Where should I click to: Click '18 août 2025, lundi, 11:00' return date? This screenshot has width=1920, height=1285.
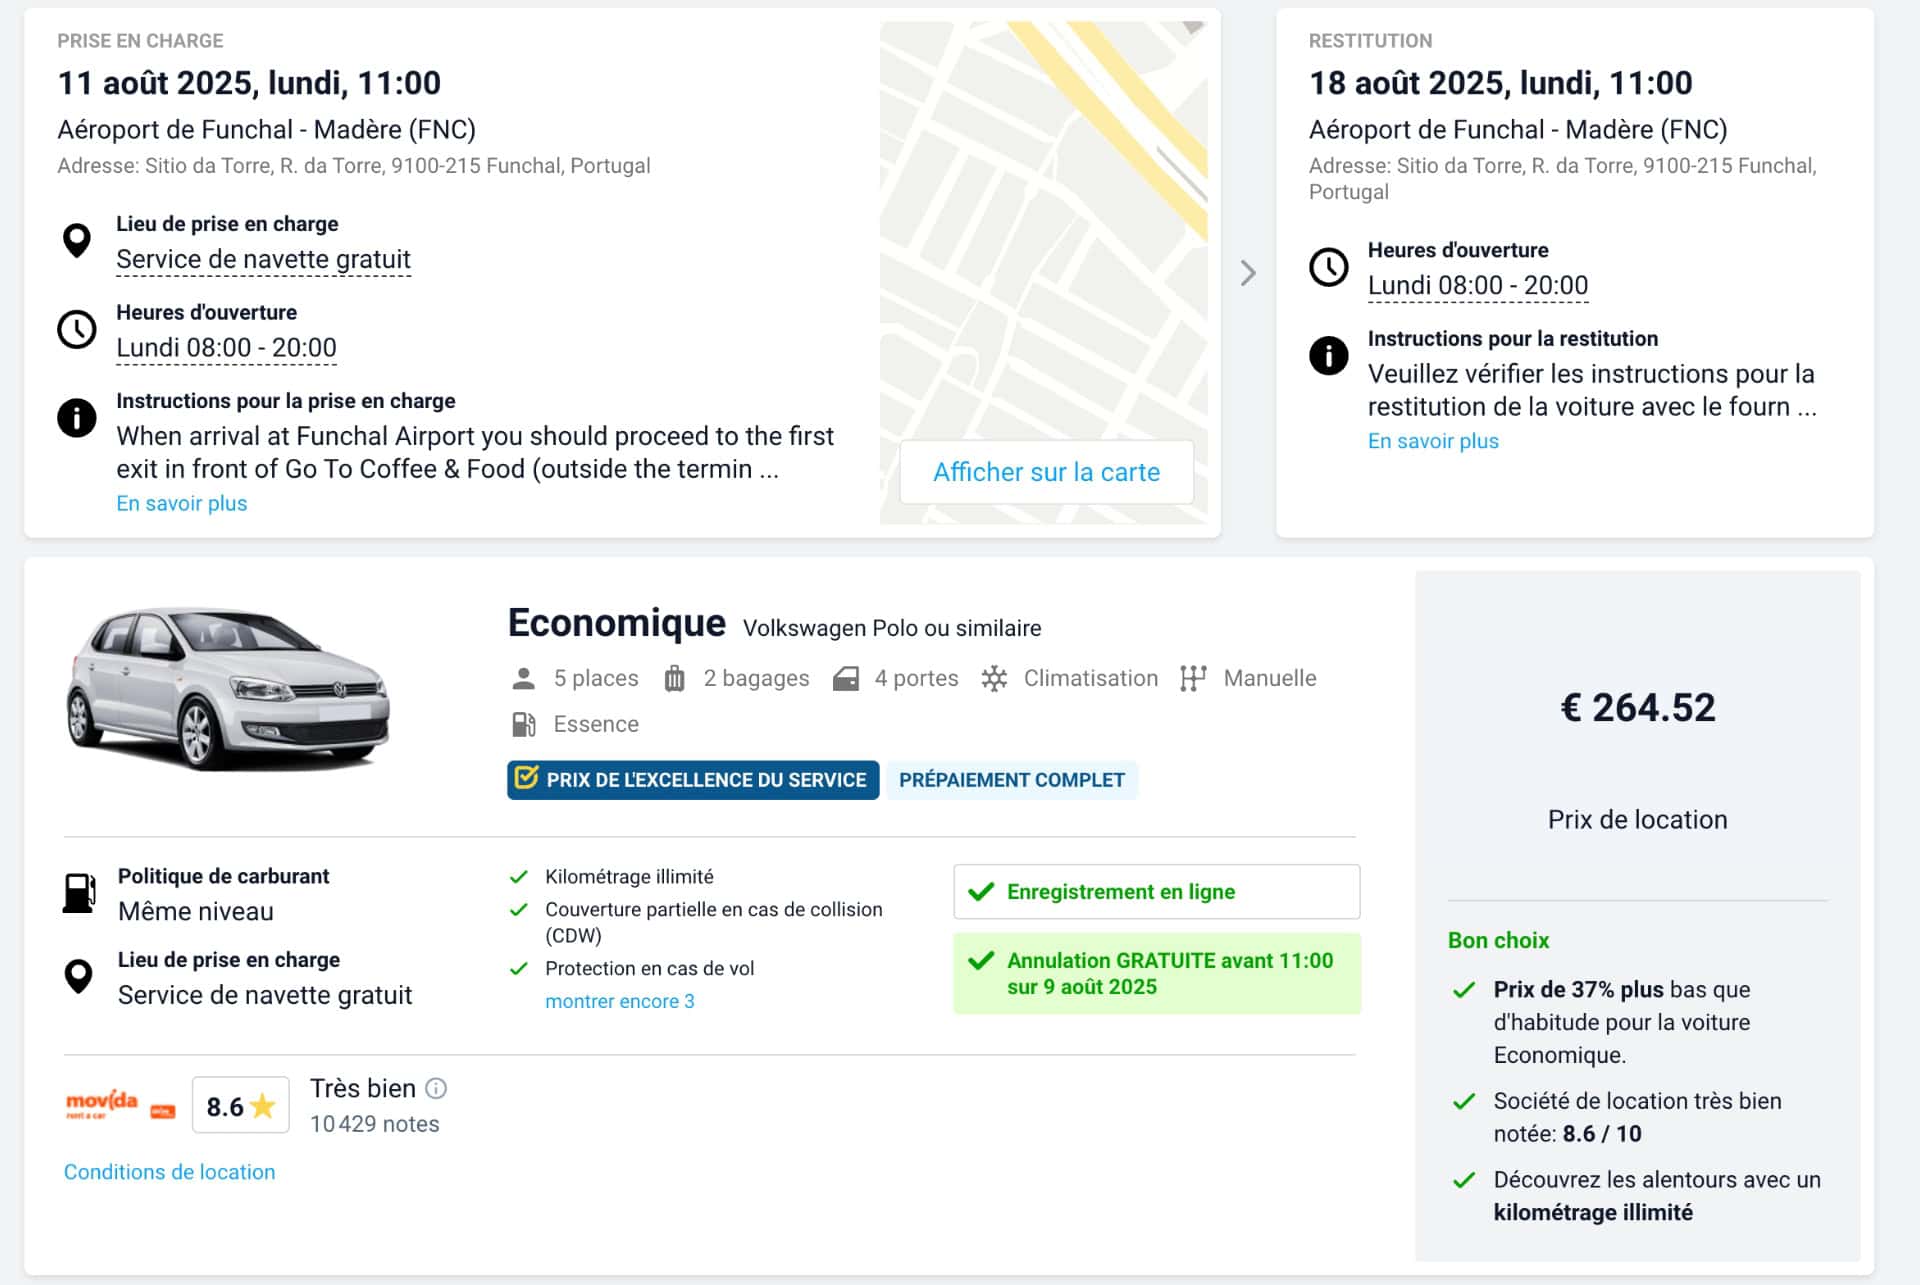[1500, 83]
